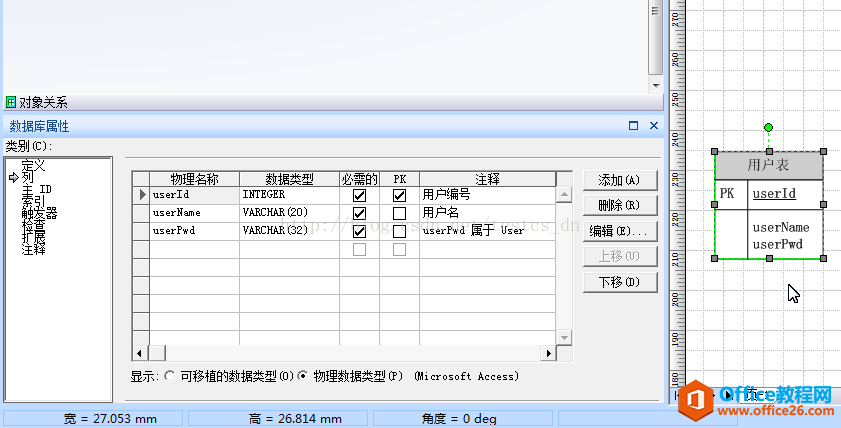Click the green rotation handle

(x=769, y=128)
